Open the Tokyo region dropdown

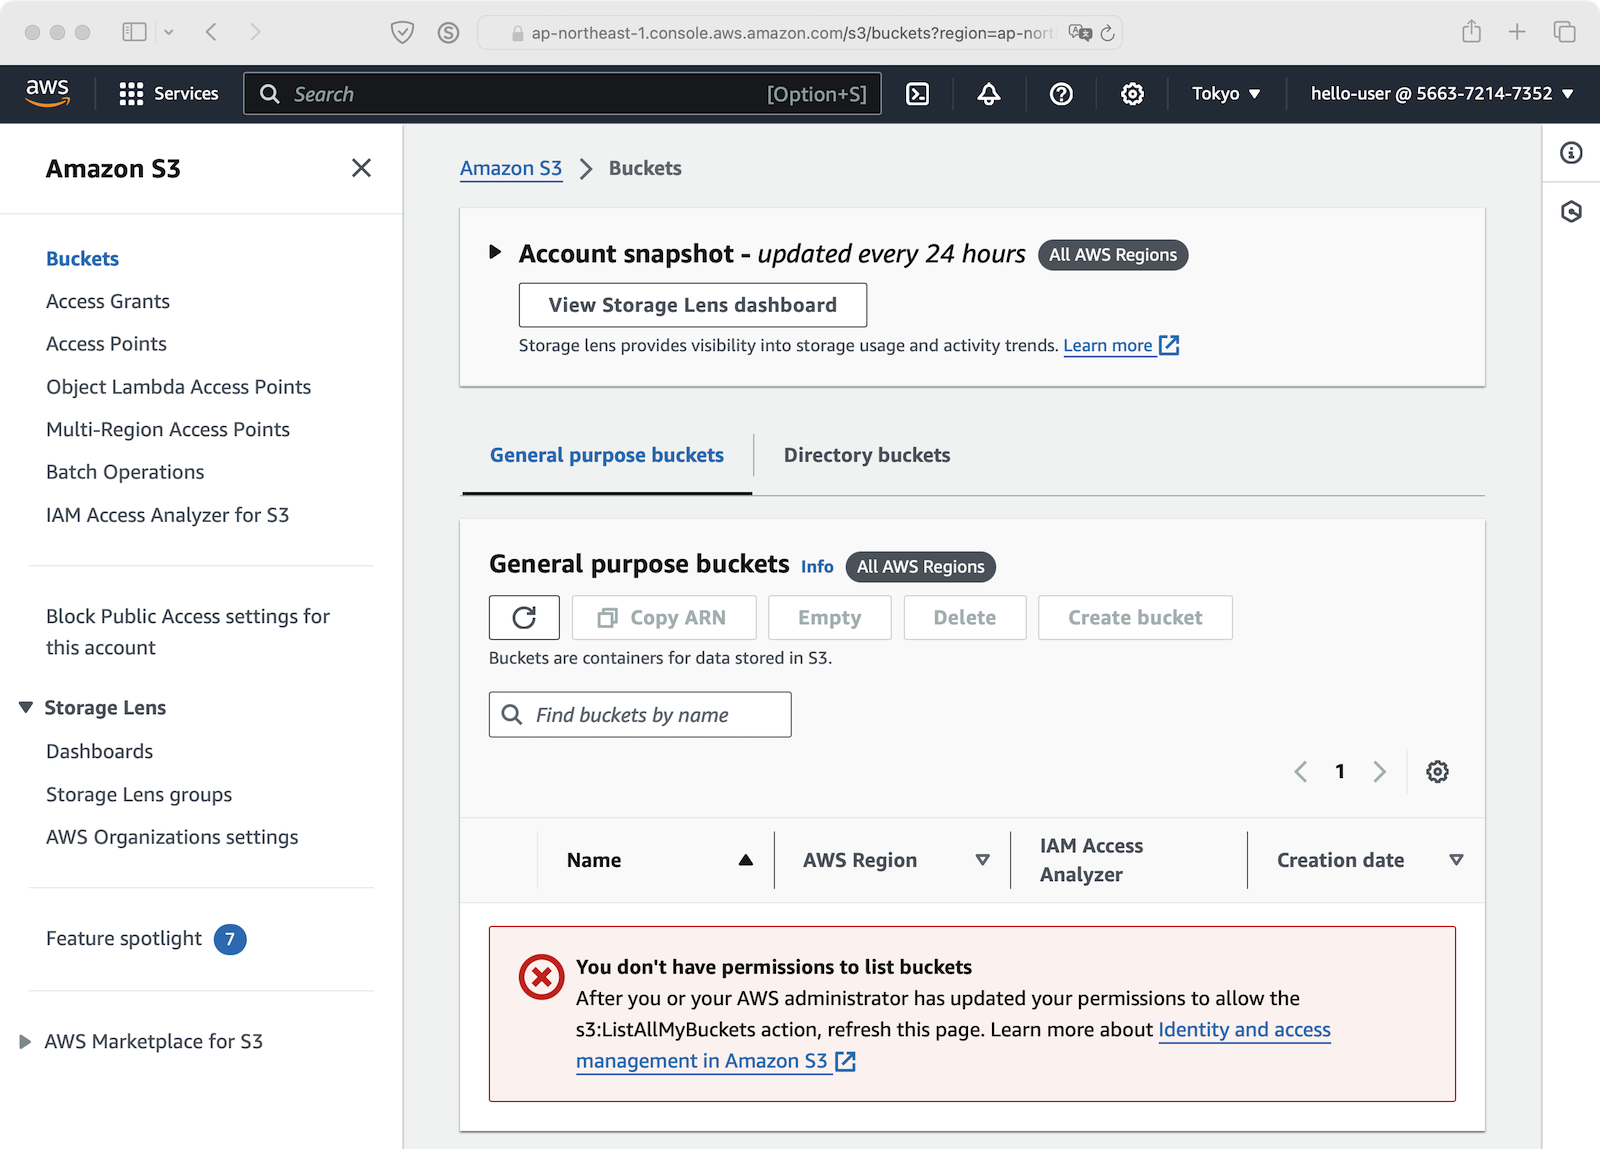[1226, 94]
